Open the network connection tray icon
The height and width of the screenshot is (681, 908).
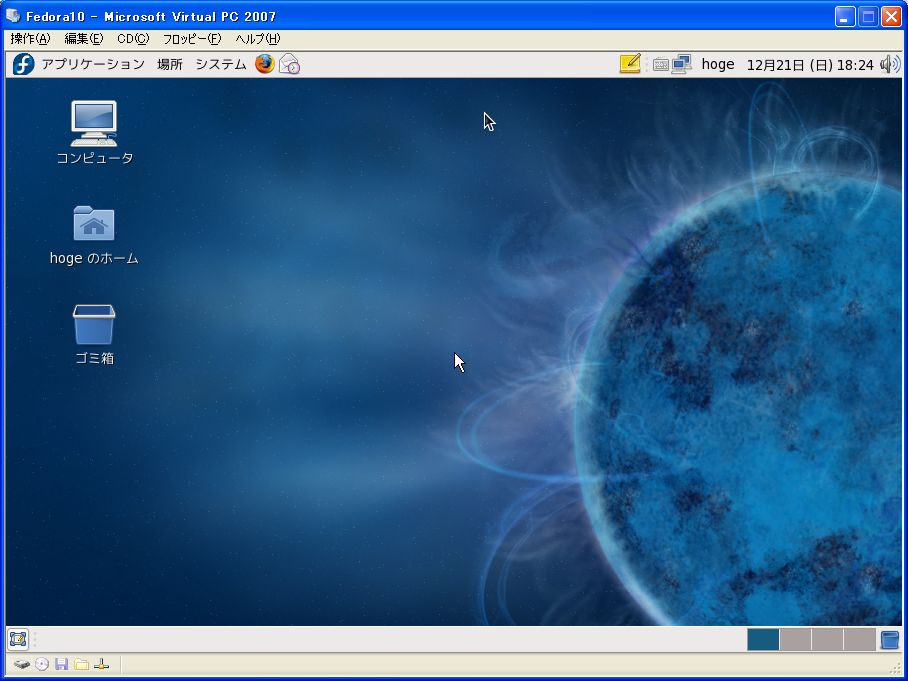click(x=682, y=64)
